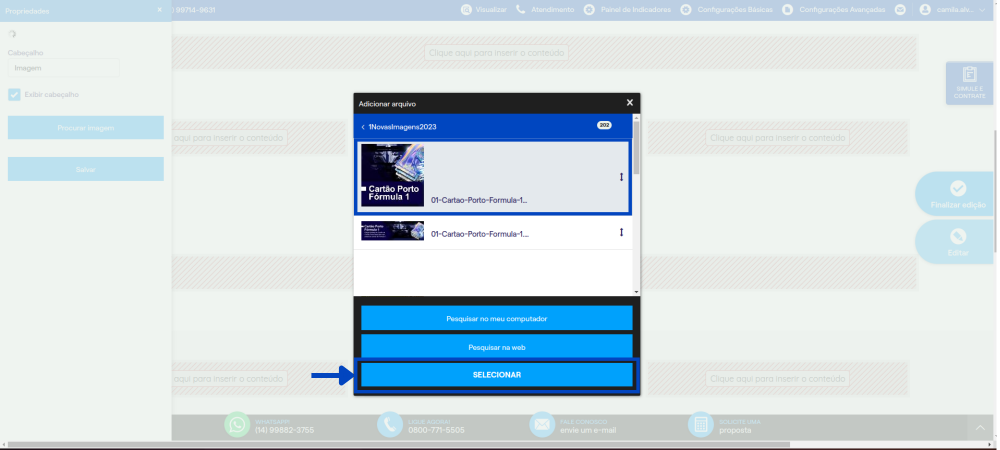Go back from 1NovasImagens2023 folder chevron
This screenshot has width=1000, height=450.
click(x=363, y=127)
